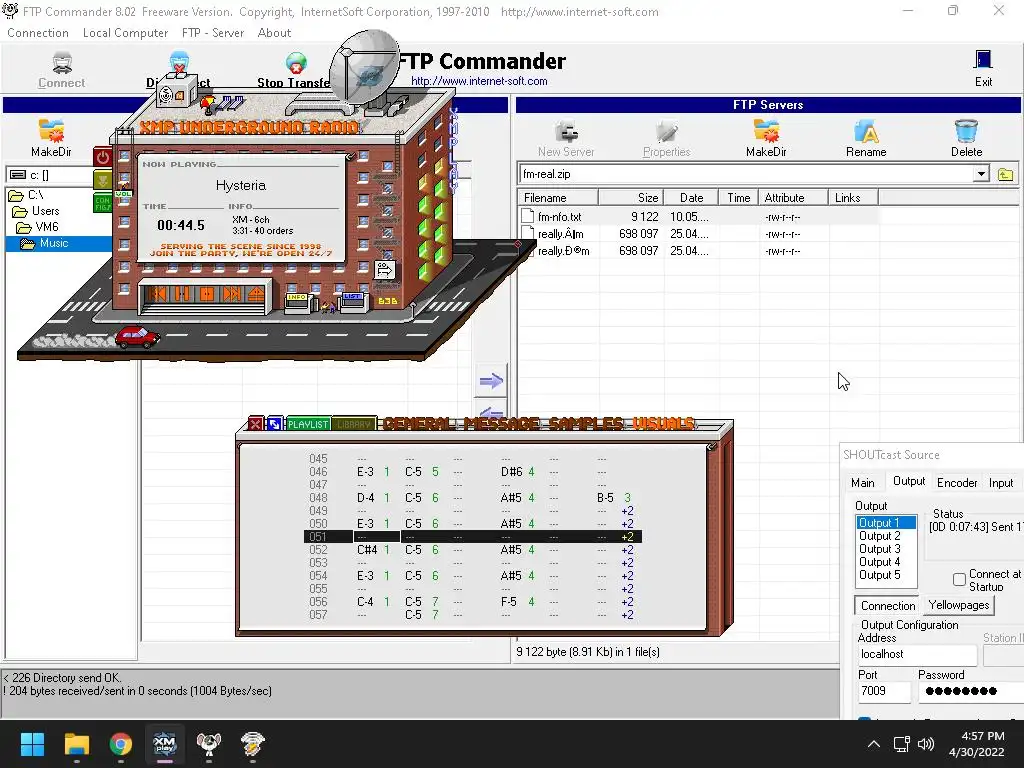Open the Connection menu

point(38,33)
